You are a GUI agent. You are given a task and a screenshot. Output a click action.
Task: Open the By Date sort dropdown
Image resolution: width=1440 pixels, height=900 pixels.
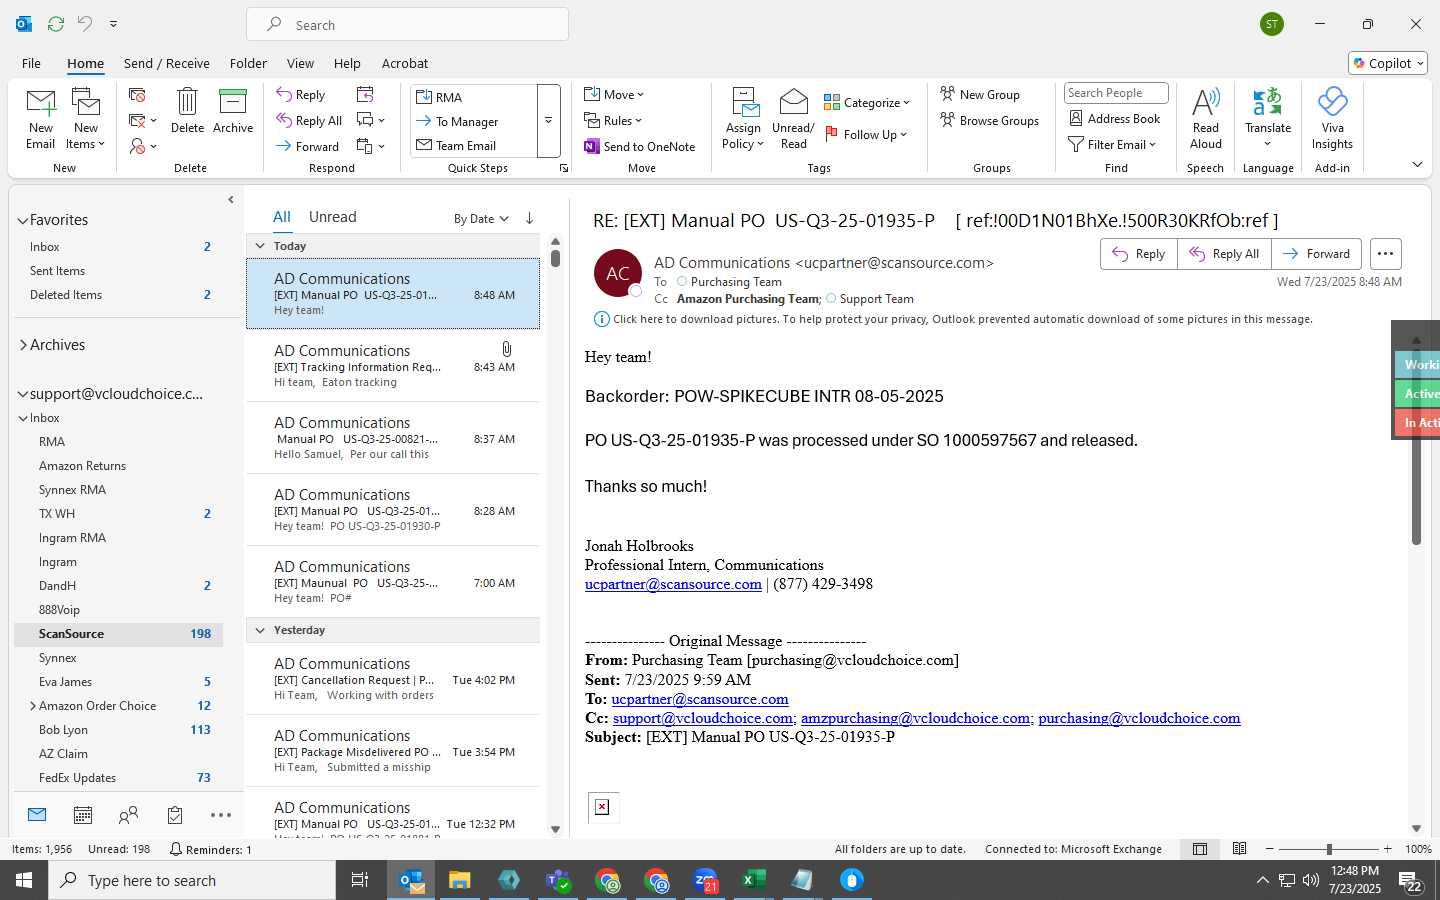(481, 219)
